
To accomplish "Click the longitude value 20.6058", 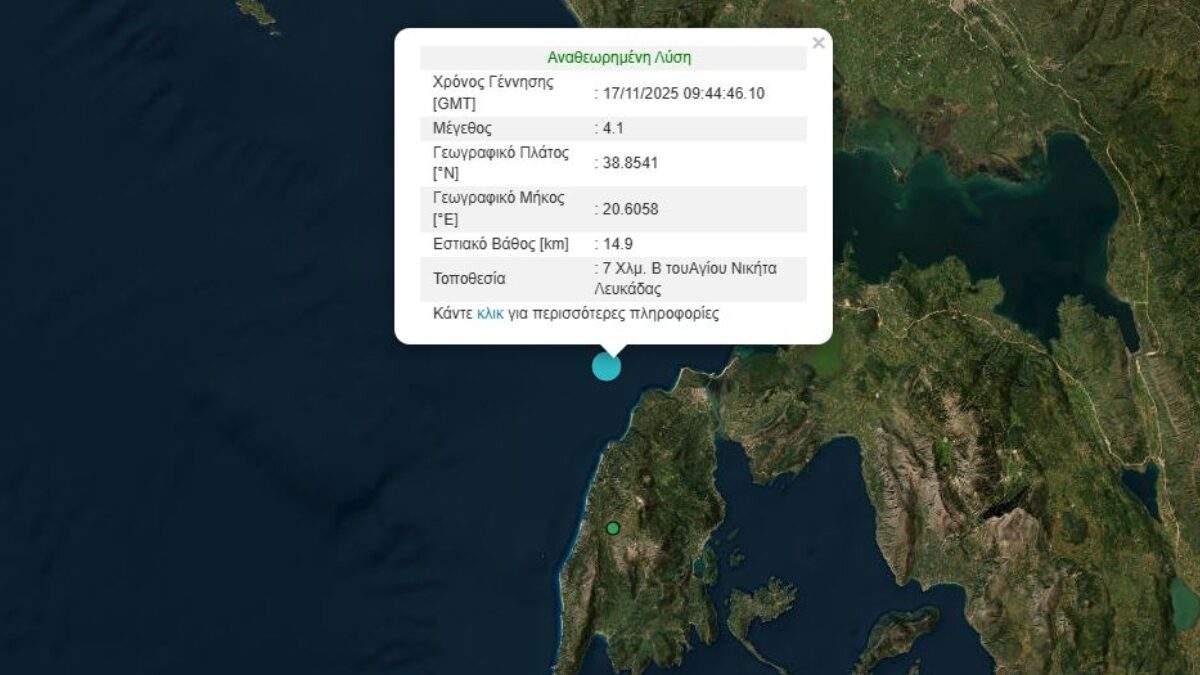I will click(629, 209).
